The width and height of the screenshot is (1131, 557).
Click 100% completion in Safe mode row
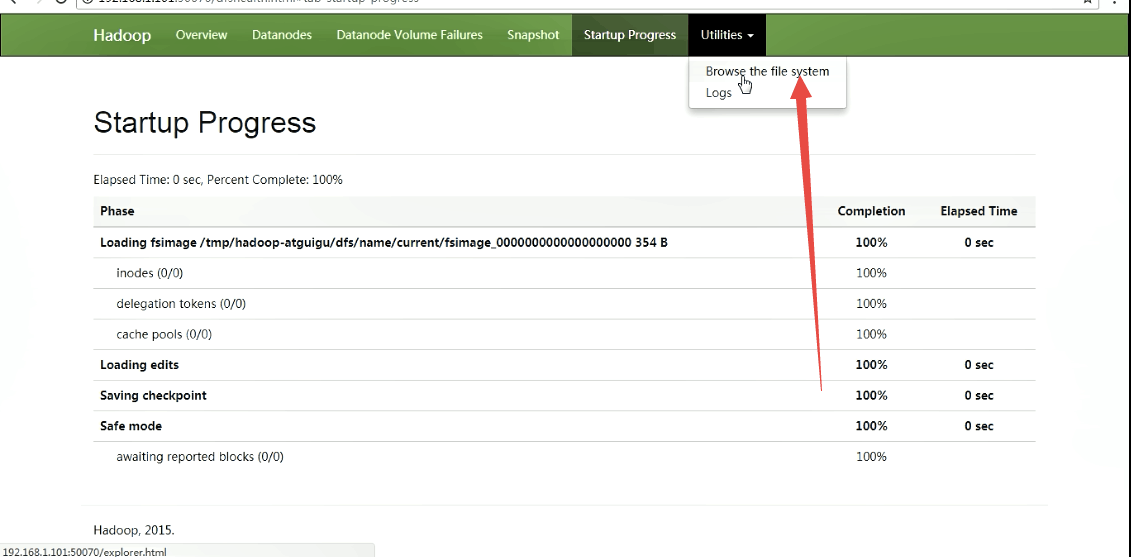coord(871,426)
